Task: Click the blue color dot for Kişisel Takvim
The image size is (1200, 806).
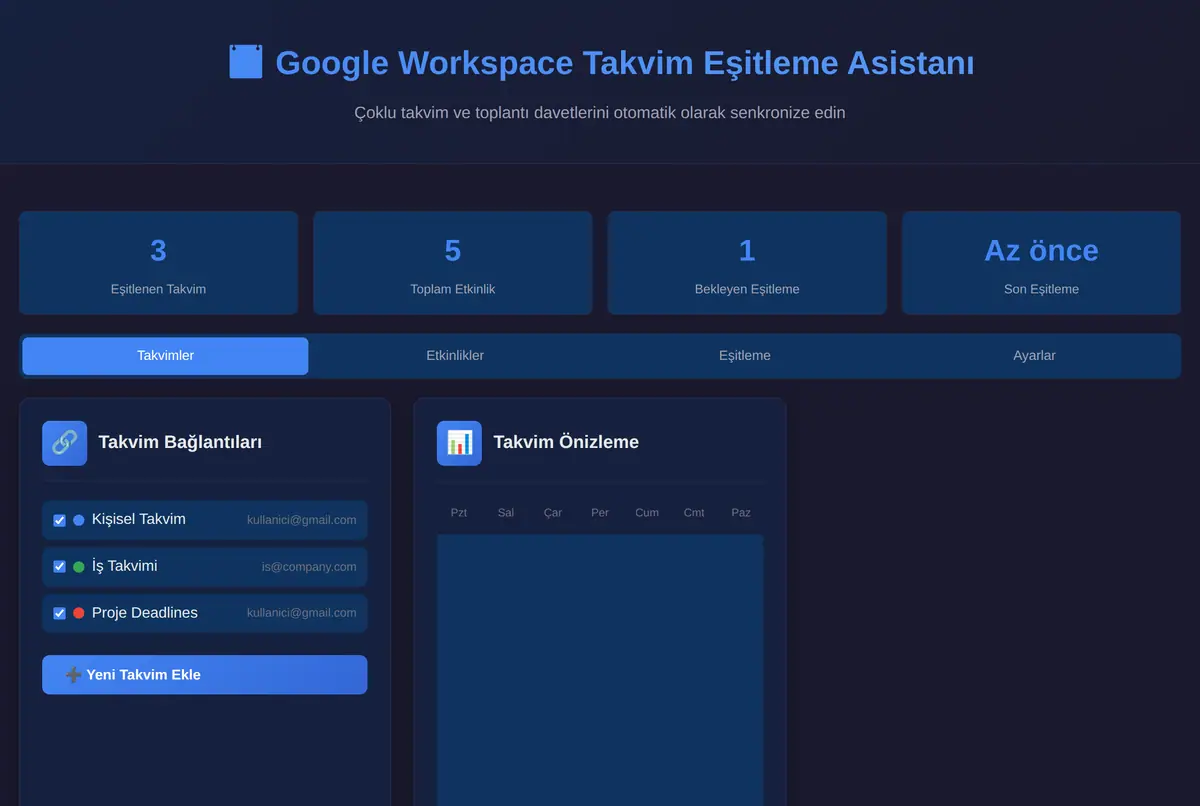Action: (x=79, y=520)
